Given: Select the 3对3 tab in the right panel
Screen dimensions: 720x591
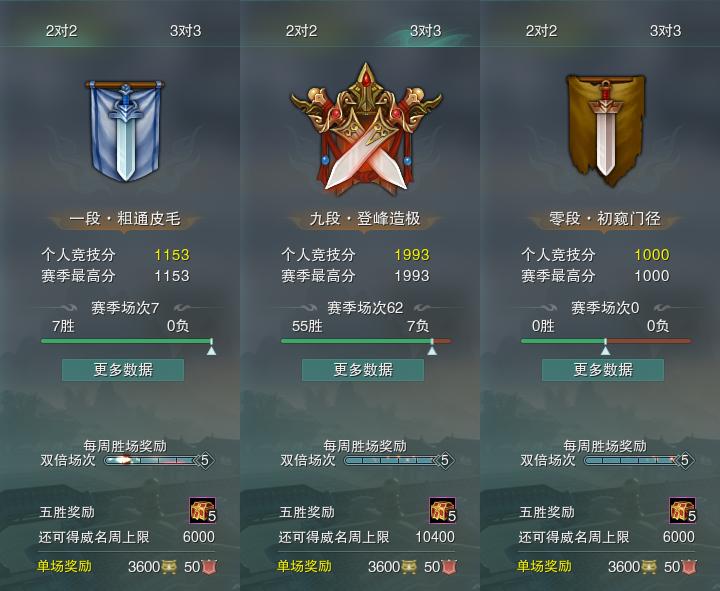Looking at the screenshot, I should point(665,31).
